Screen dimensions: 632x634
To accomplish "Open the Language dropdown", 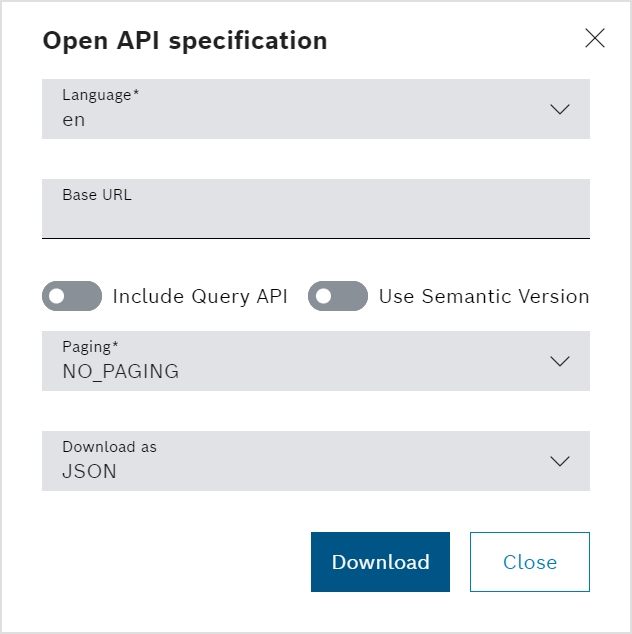I will click(x=300, y=109).
